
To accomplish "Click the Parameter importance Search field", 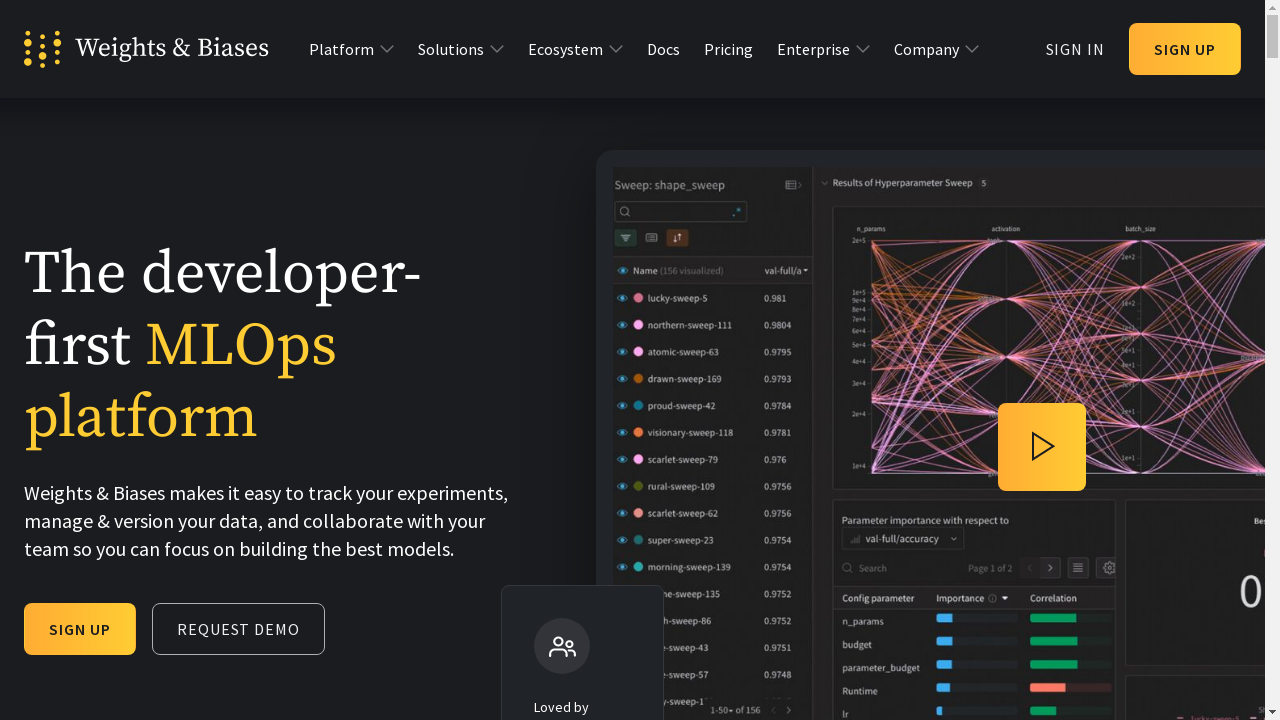I will click(900, 568).
